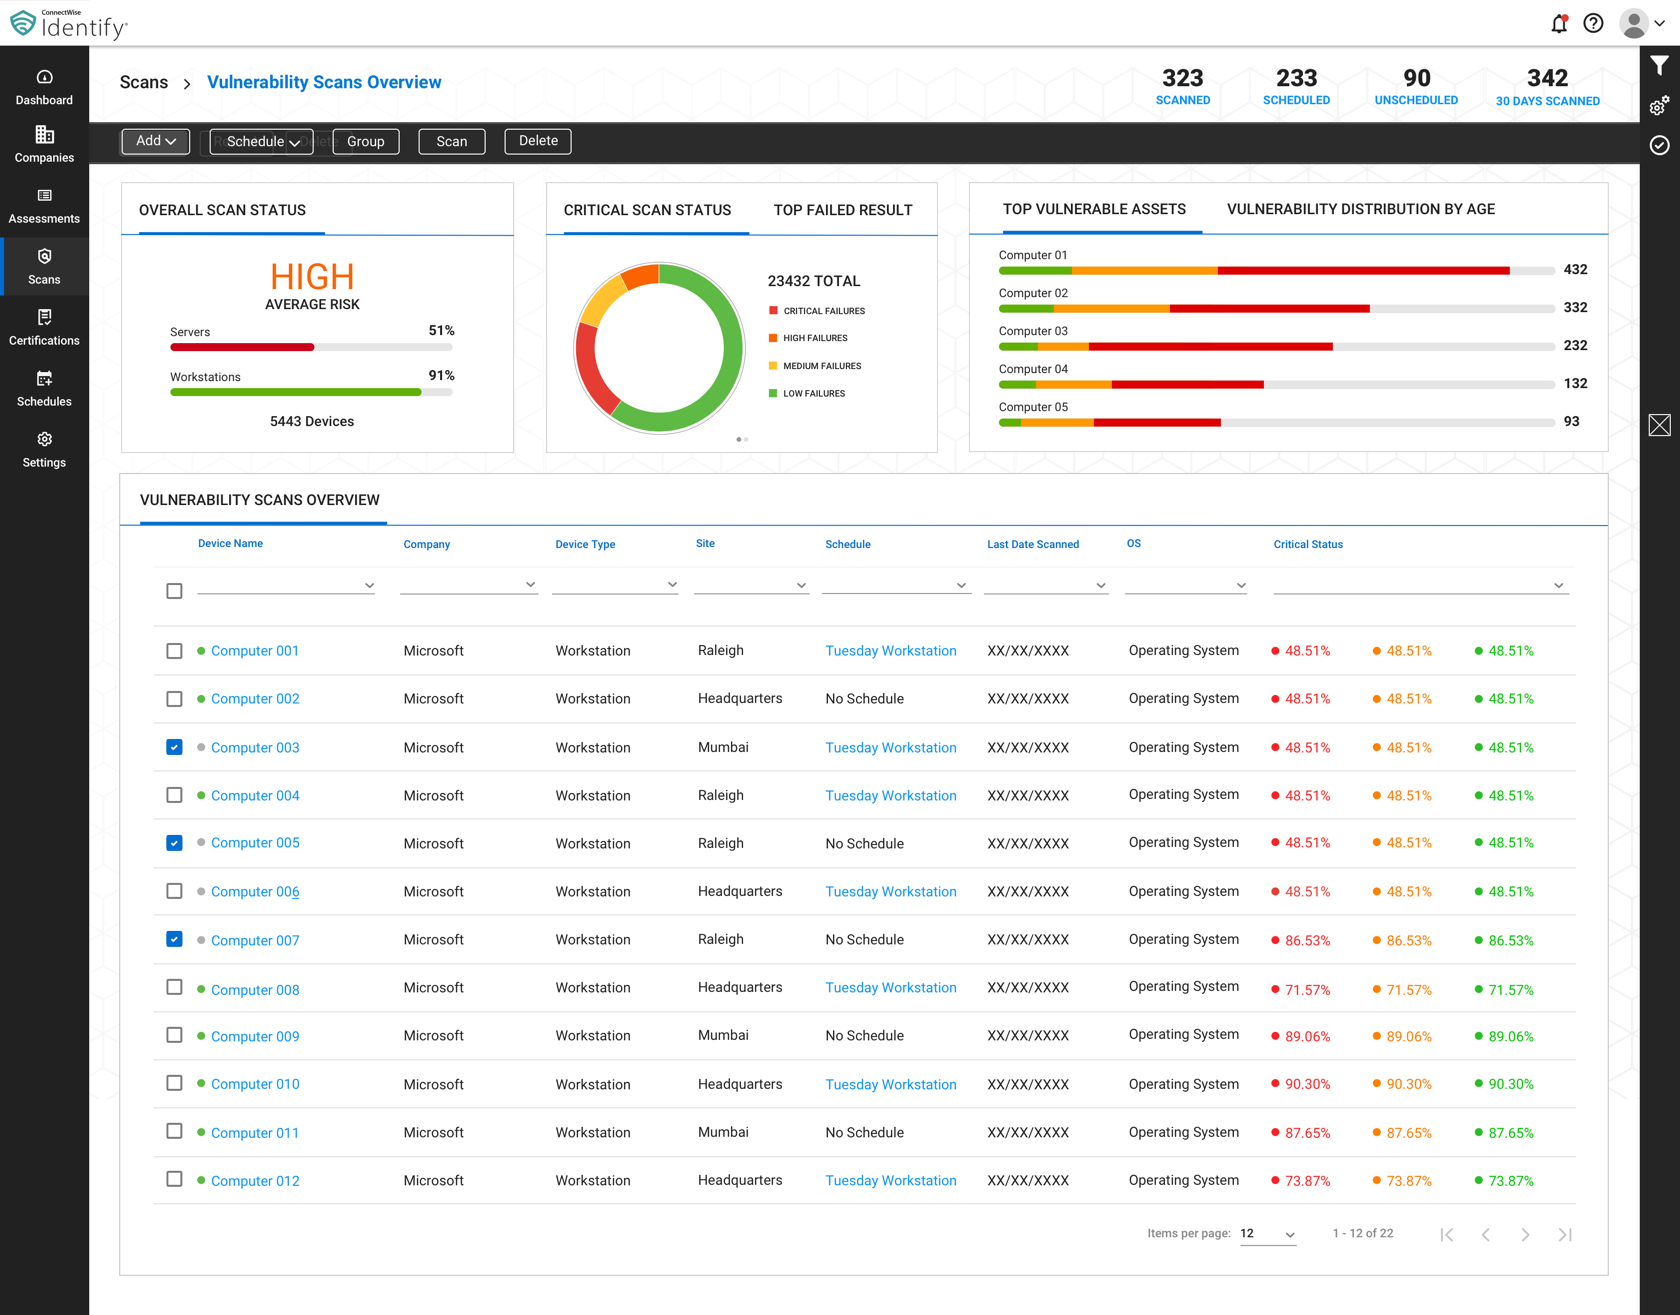Click the notification bell icon

click(1559, 23)
